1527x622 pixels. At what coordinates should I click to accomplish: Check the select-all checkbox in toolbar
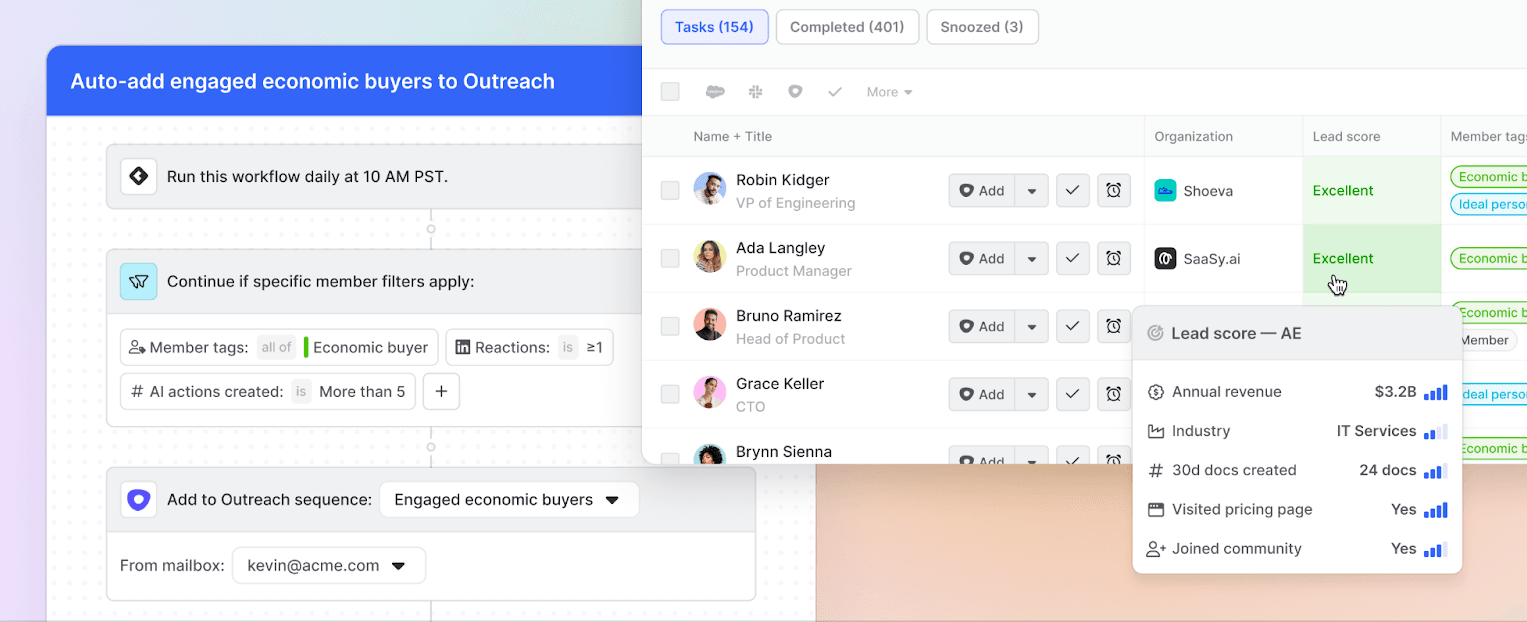click(x=670, y=92)
